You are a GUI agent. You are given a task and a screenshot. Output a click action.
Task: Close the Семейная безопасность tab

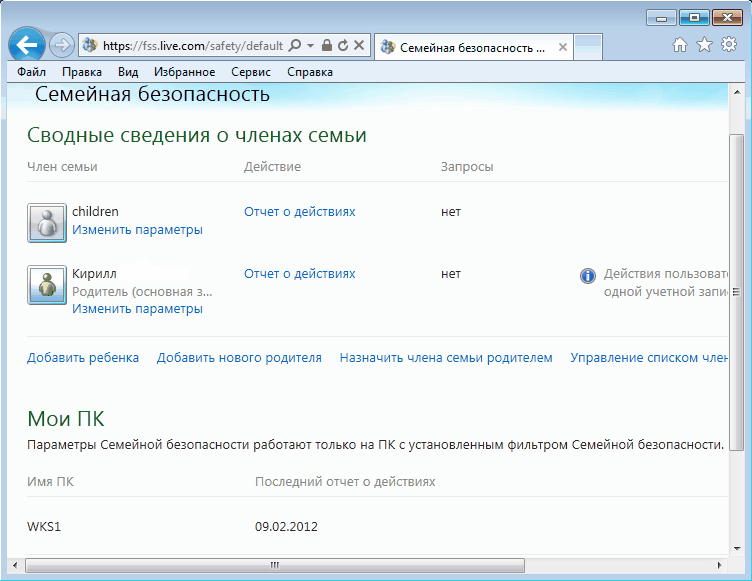(563, 47)
